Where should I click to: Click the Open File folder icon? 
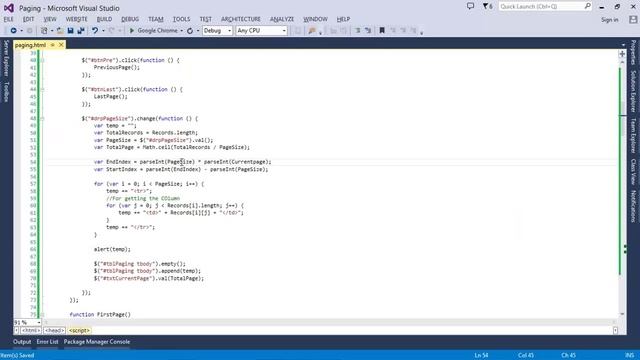60,31
